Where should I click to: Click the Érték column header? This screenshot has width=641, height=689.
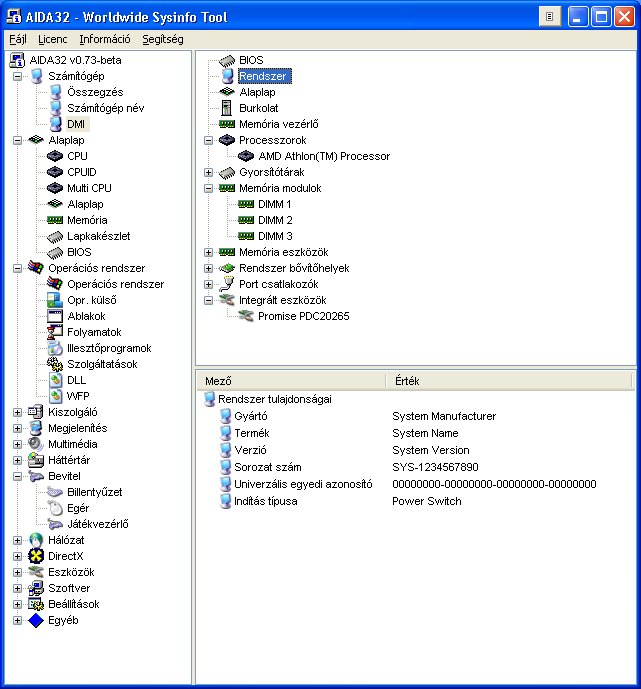click(509, 381)
